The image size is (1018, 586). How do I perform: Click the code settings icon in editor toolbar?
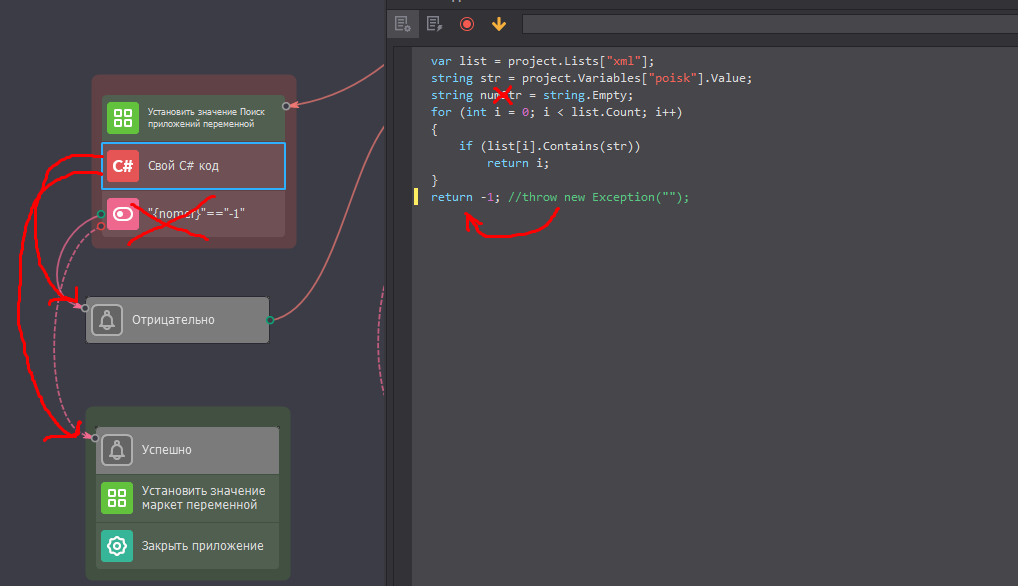point(402,24)
